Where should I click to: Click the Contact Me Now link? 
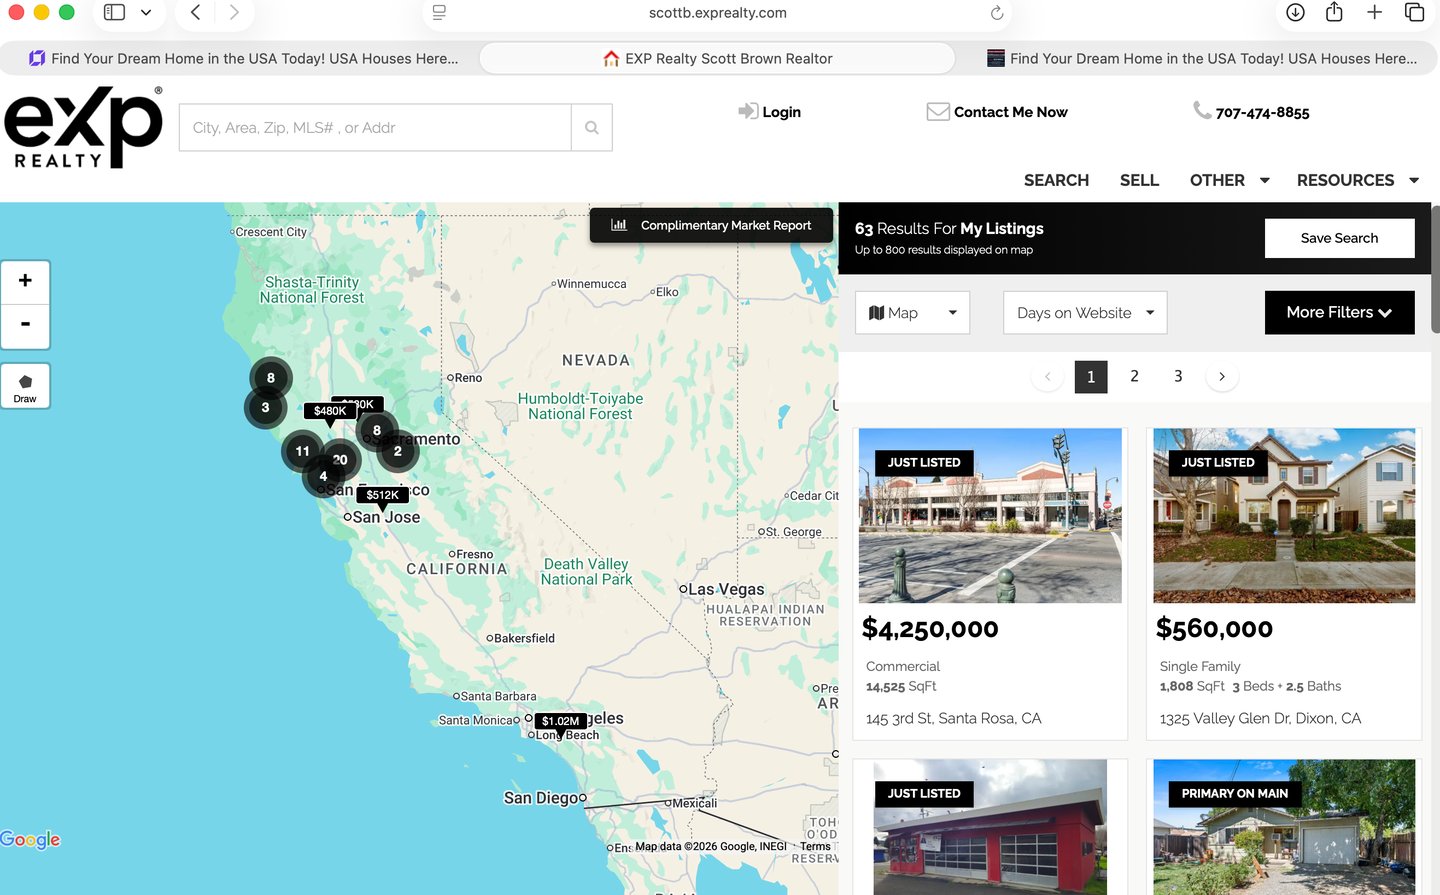point(1010,112)
